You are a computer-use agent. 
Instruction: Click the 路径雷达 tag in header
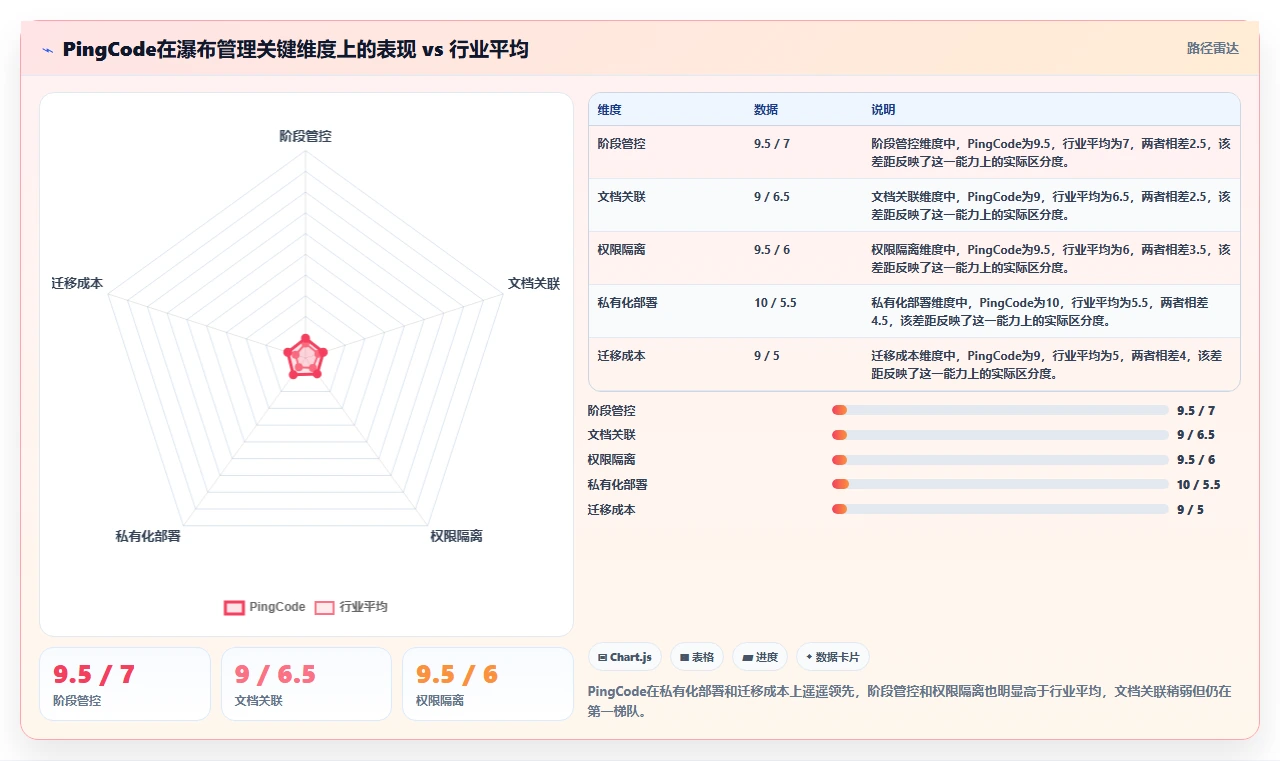click(1212, 48)
